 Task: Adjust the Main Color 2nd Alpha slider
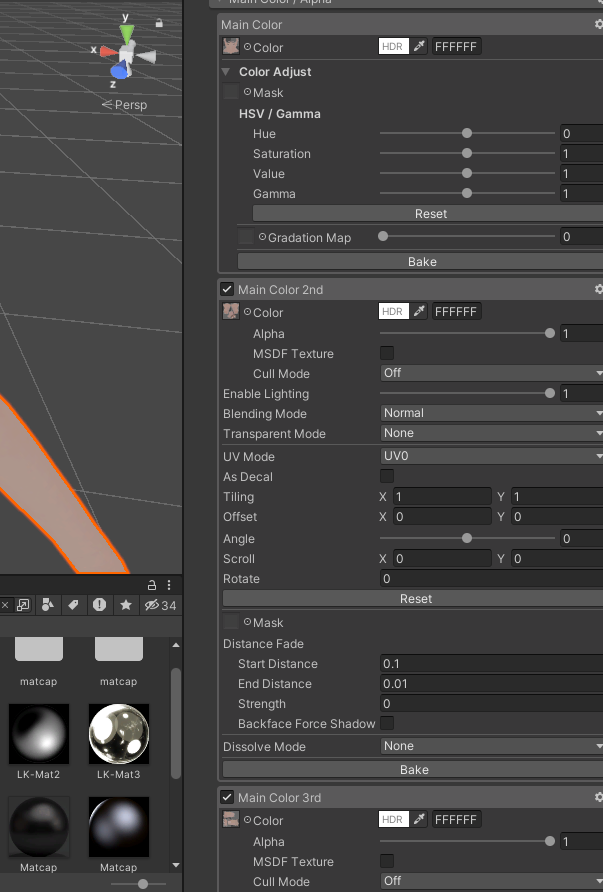[x=550, y=333]
